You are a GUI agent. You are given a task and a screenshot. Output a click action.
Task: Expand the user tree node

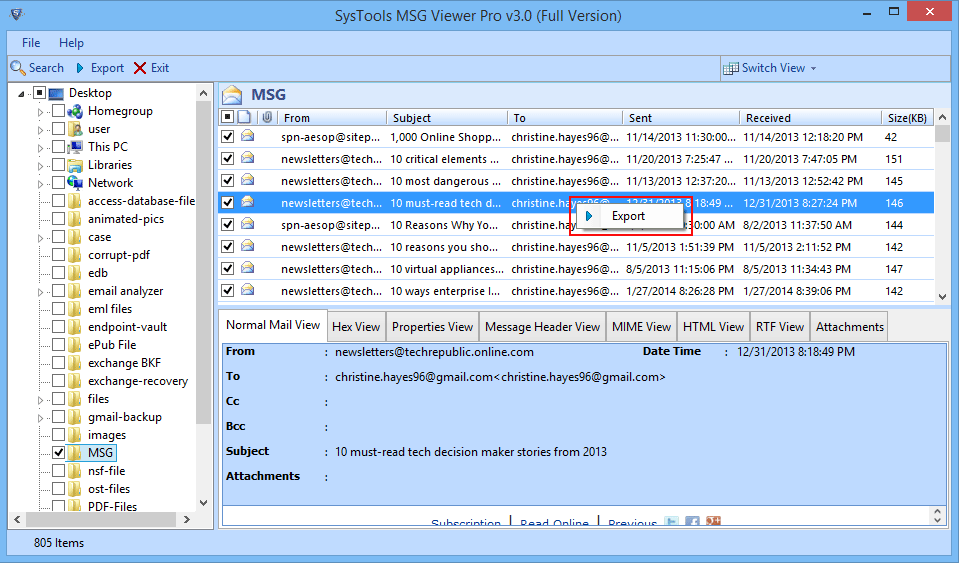tap(40, 130)
